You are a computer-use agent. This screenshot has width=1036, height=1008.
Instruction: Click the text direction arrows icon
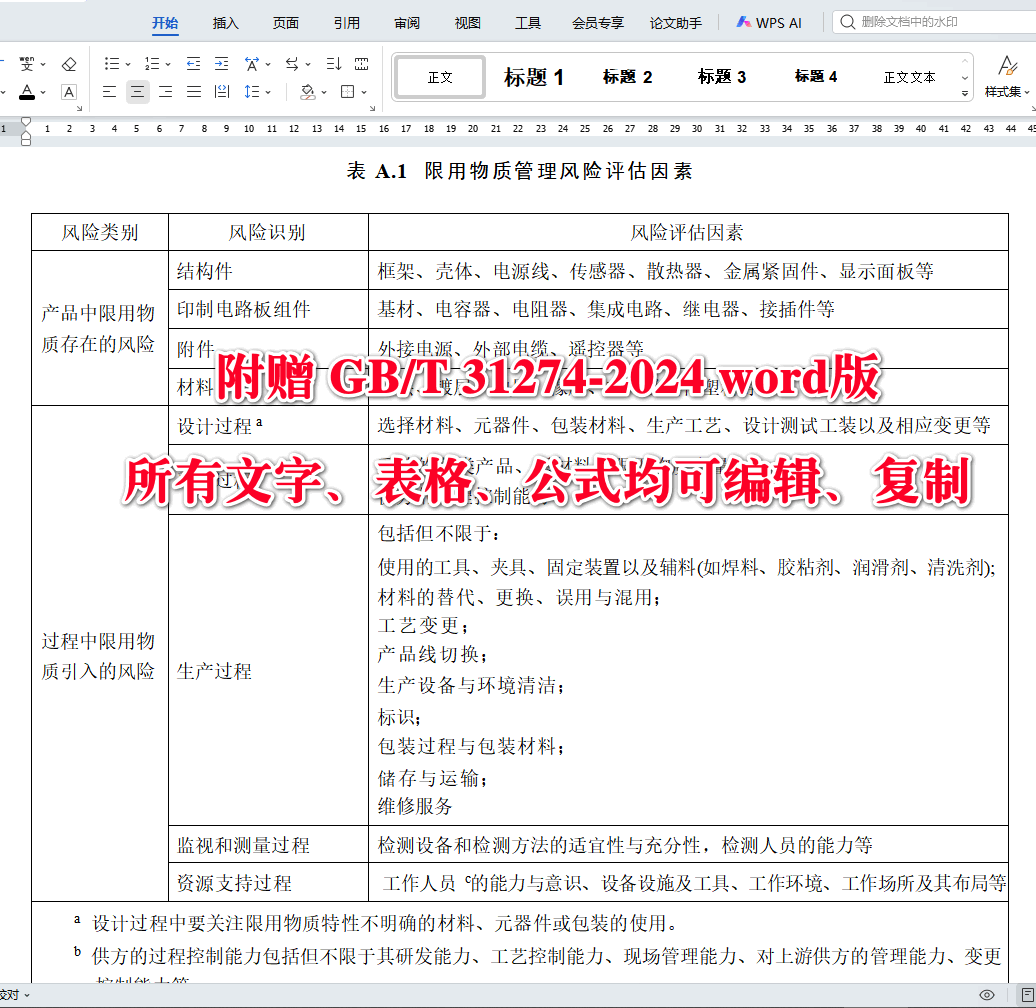[x=292, y=64]
